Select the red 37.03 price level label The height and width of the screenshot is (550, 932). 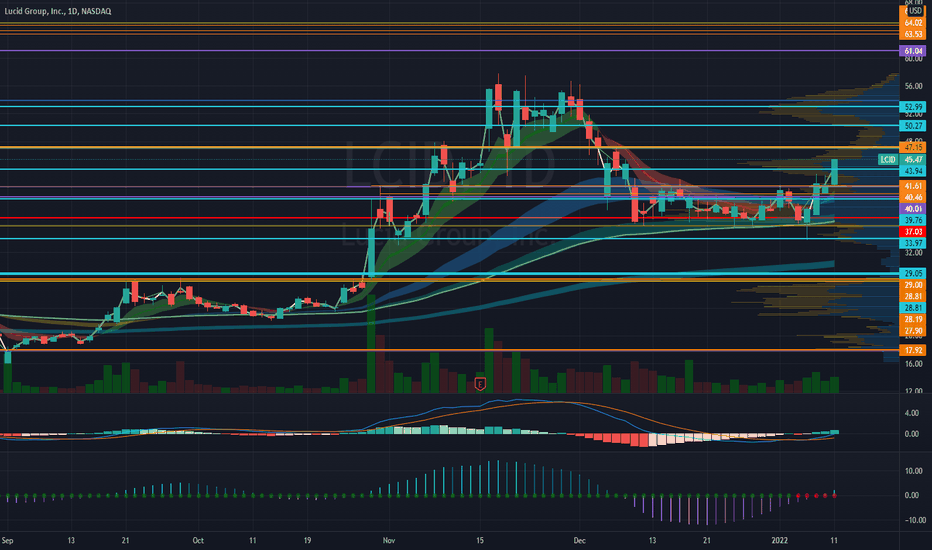[x=913, y=232]
